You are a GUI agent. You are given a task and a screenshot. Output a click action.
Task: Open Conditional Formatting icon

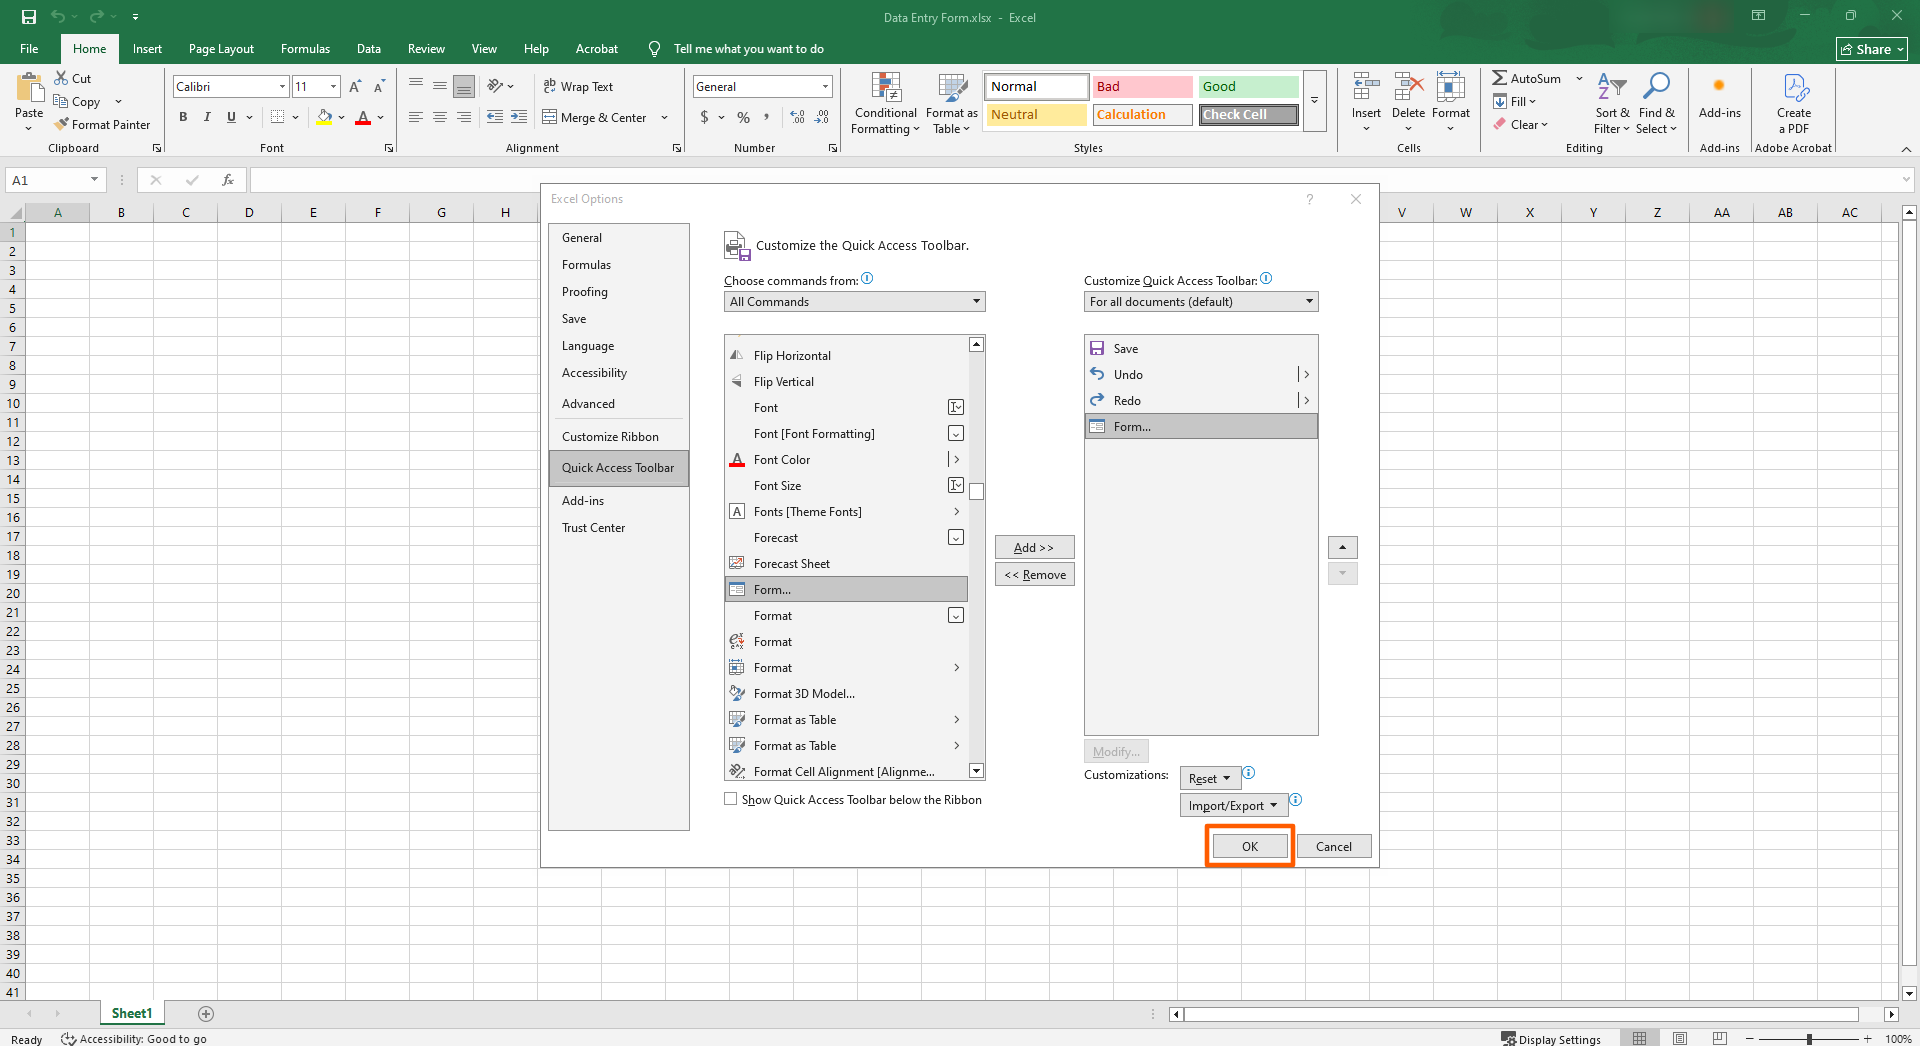pyautogui.click(x=886, y=88)
